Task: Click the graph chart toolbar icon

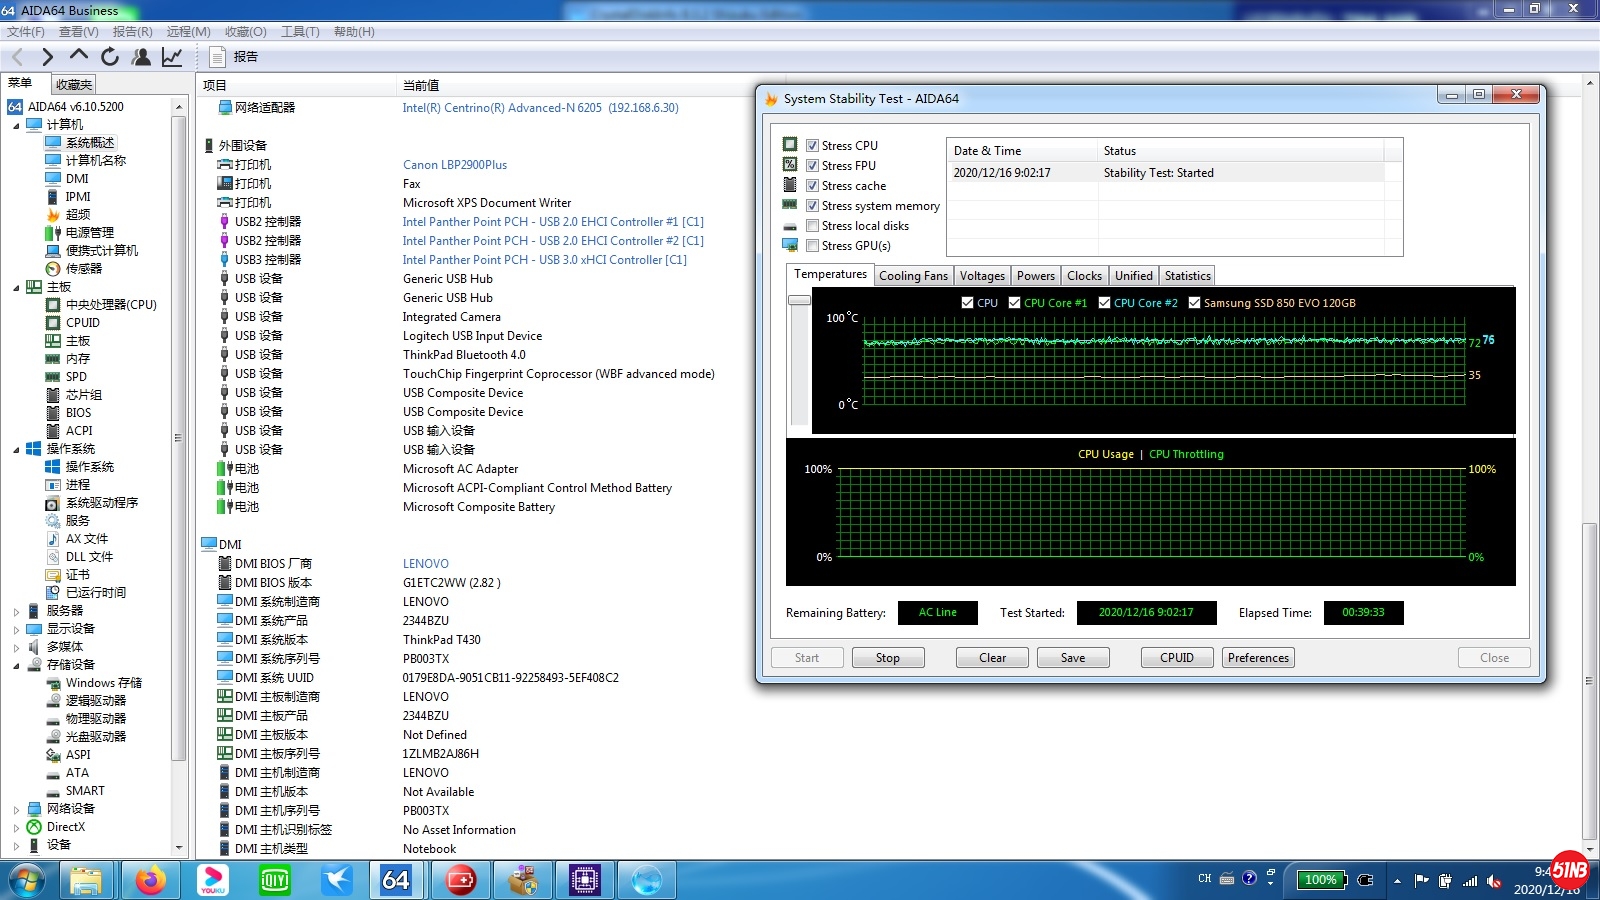Action: (x=172, y=57)
